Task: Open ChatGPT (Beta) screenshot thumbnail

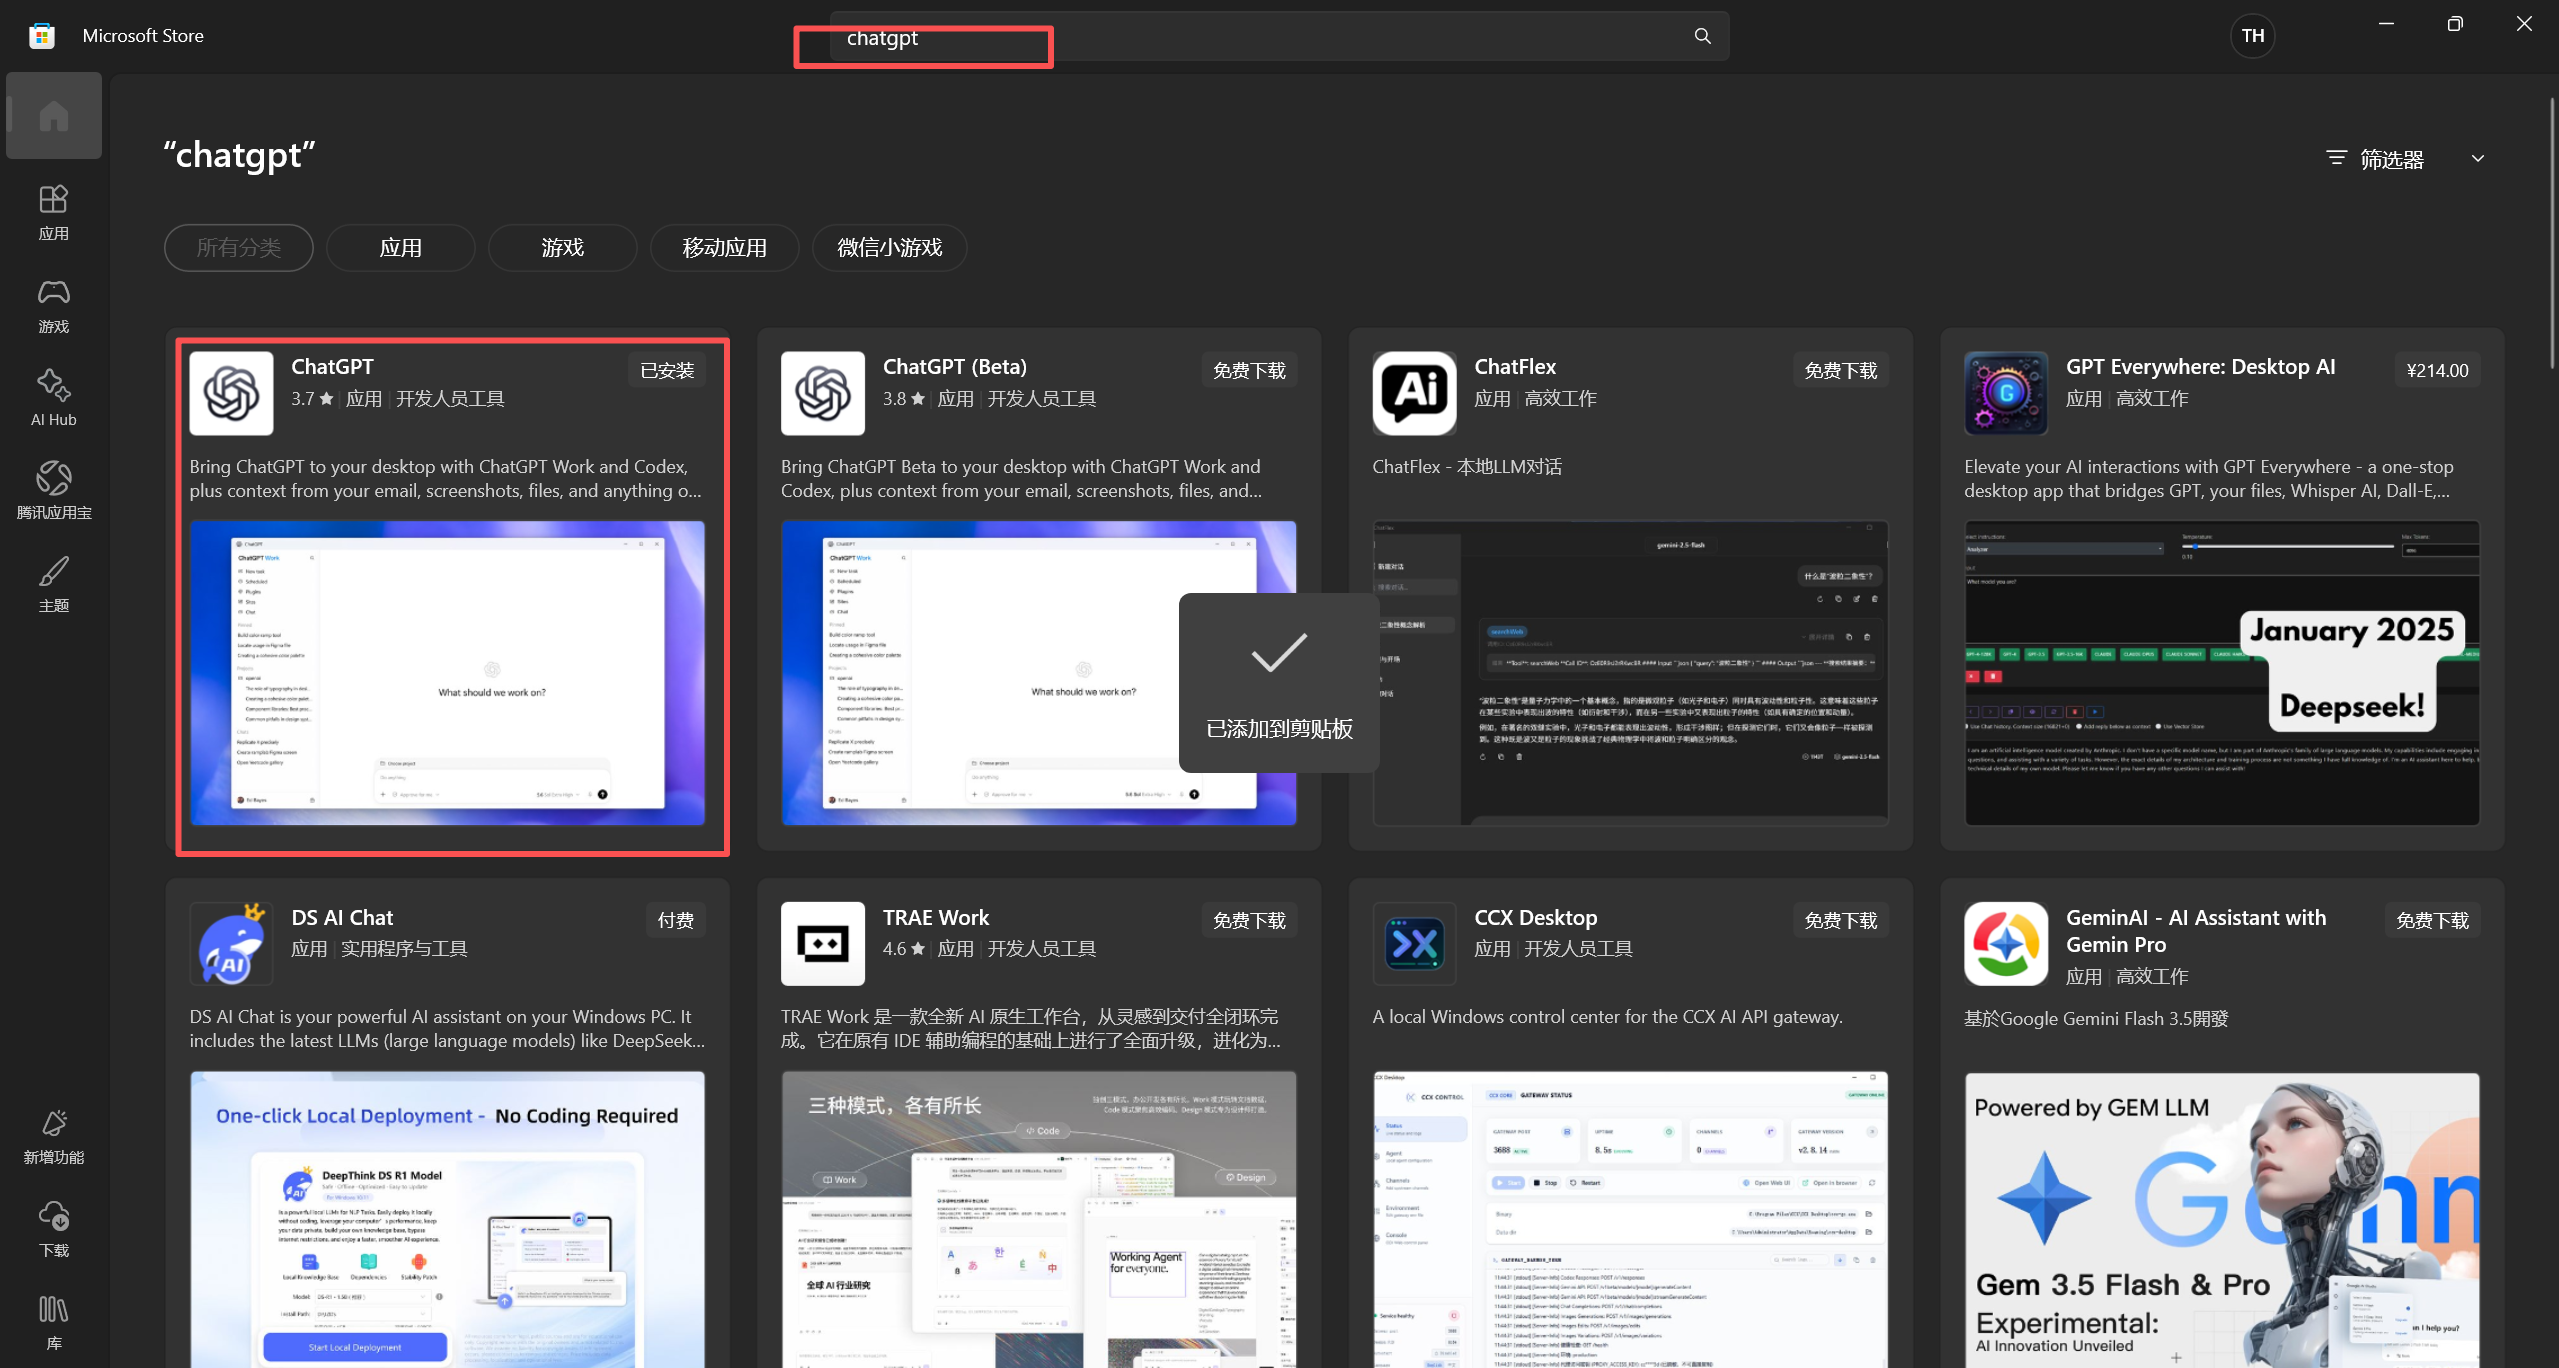Action: coord(1039,673)
